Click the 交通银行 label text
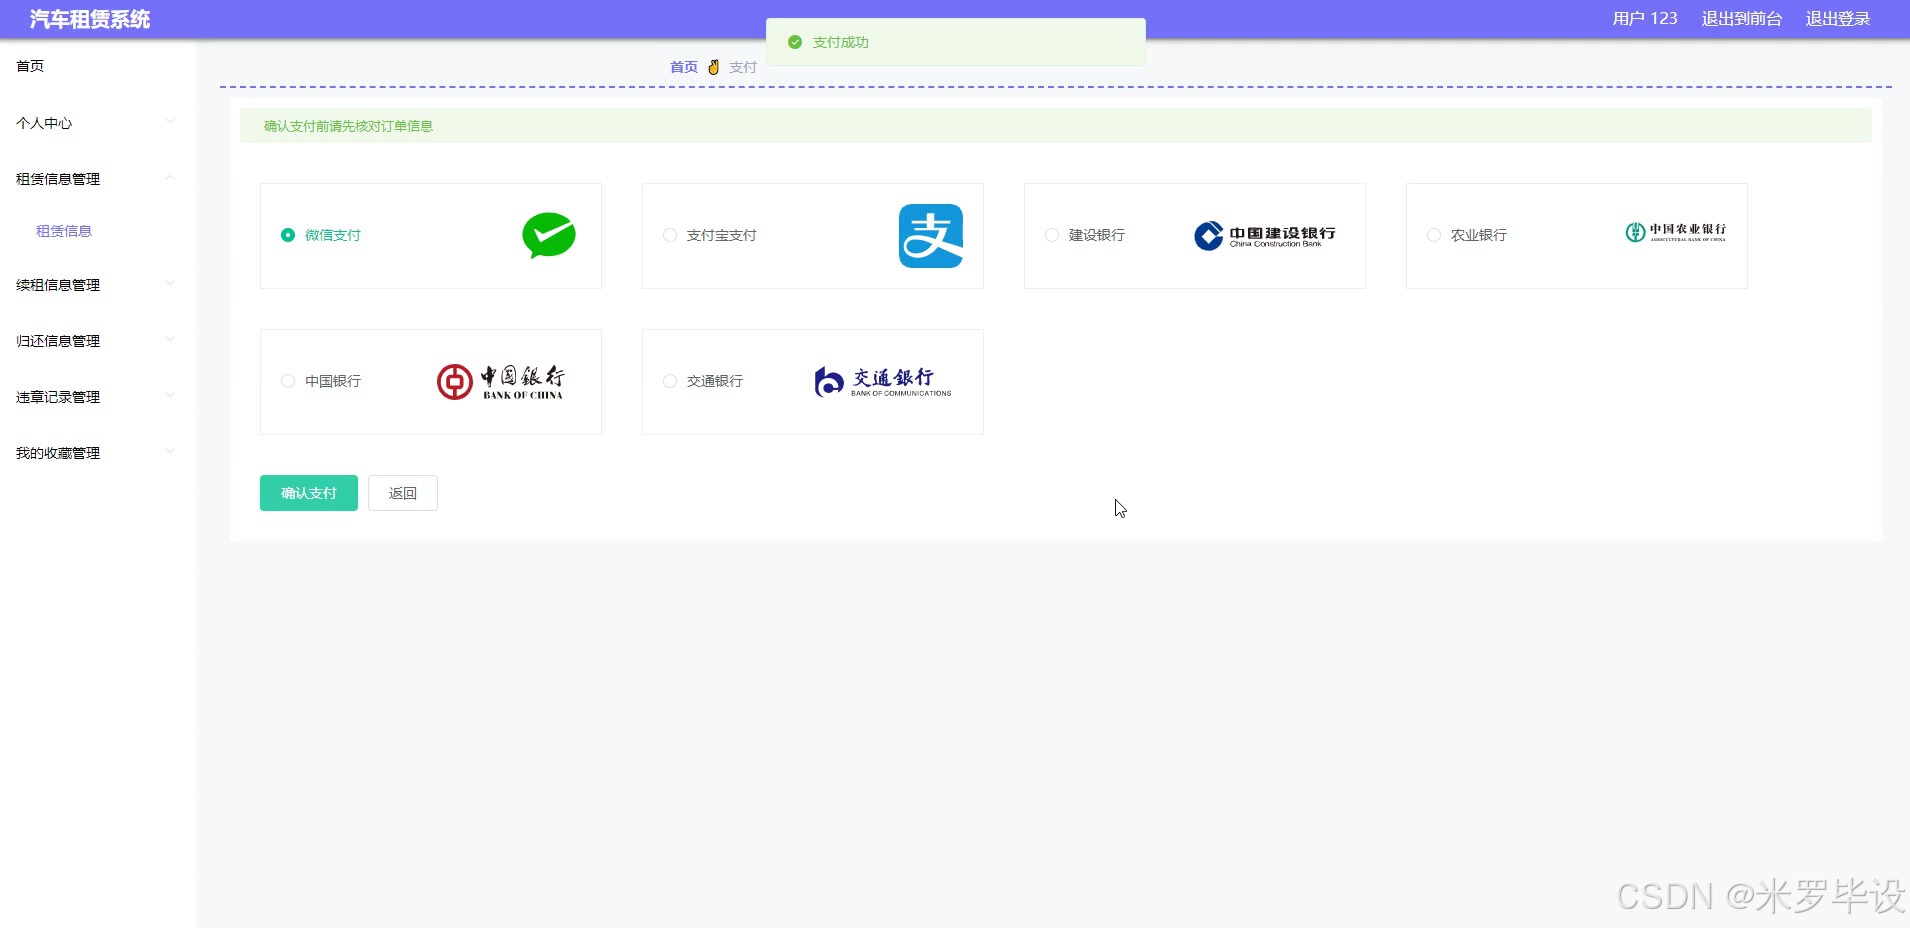Screen dimensions: 1910x928 (x=715, y=381)
